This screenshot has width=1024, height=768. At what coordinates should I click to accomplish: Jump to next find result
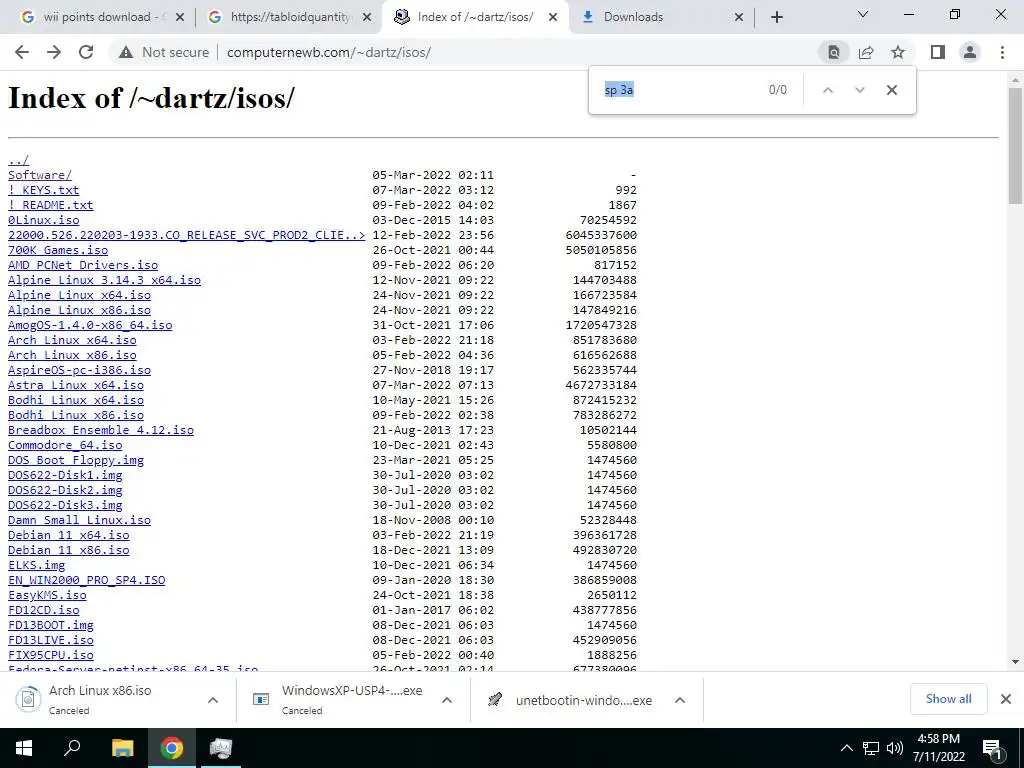859,90
